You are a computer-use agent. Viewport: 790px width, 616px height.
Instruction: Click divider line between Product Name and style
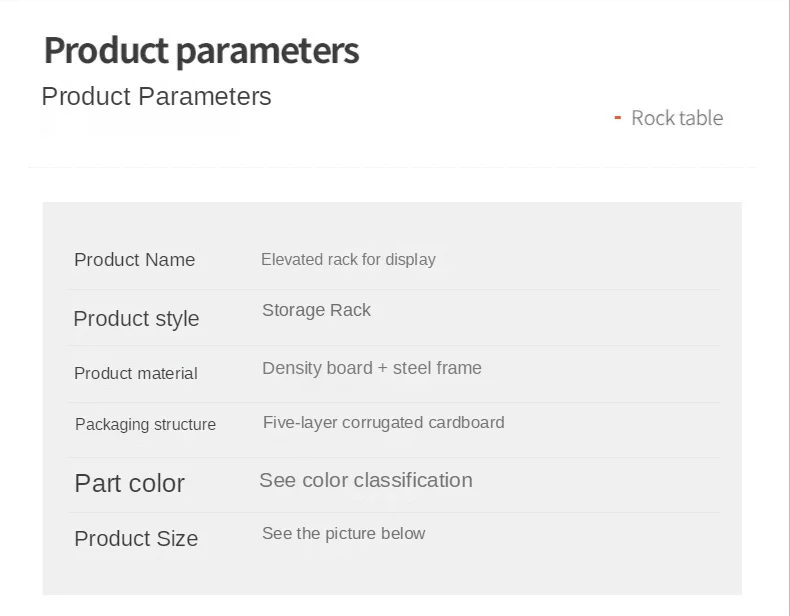pyautogui.click(x=393, y=290)
